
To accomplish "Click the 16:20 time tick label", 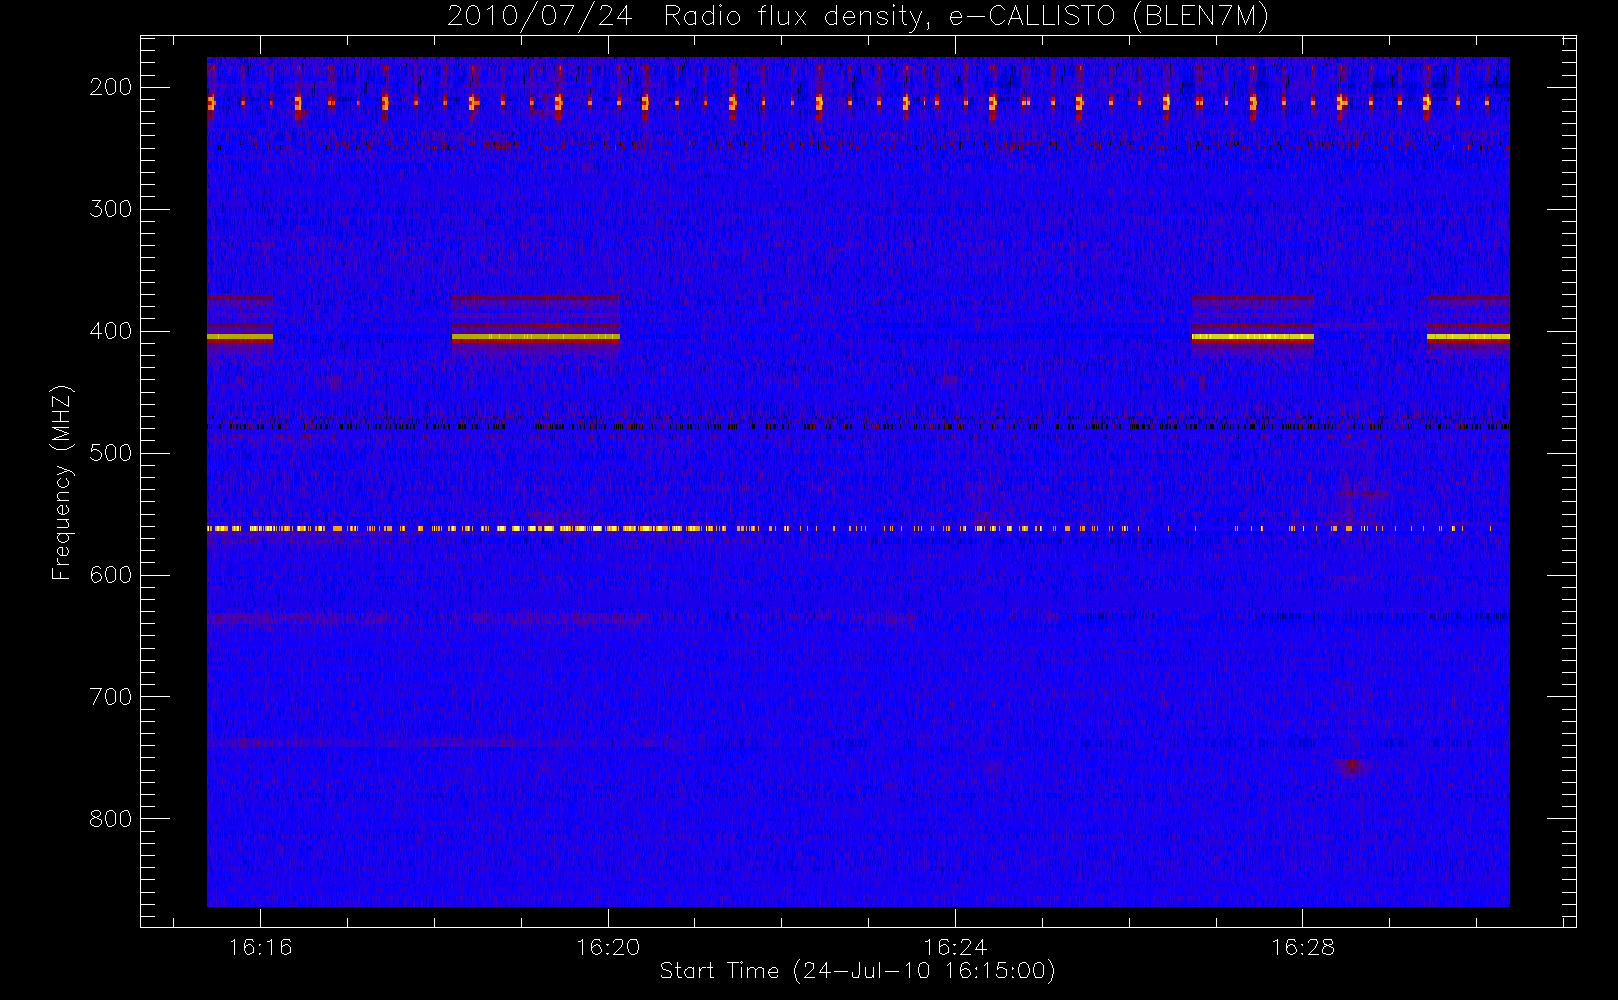I will click(x=608, y=947).
